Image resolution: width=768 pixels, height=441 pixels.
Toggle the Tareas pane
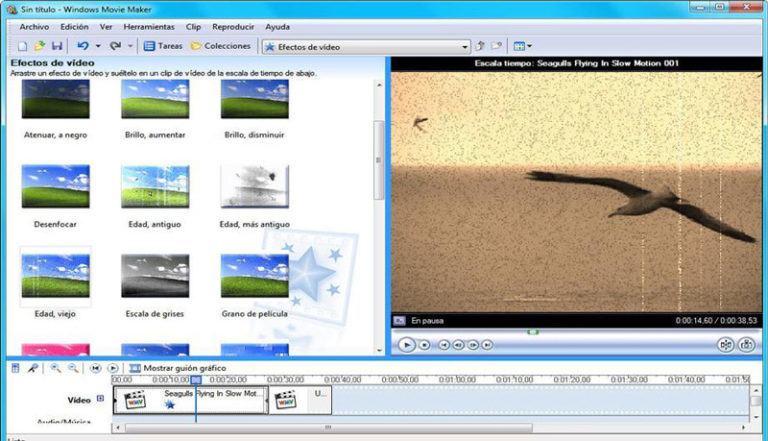pyautogui.click(x=163, y=46)
